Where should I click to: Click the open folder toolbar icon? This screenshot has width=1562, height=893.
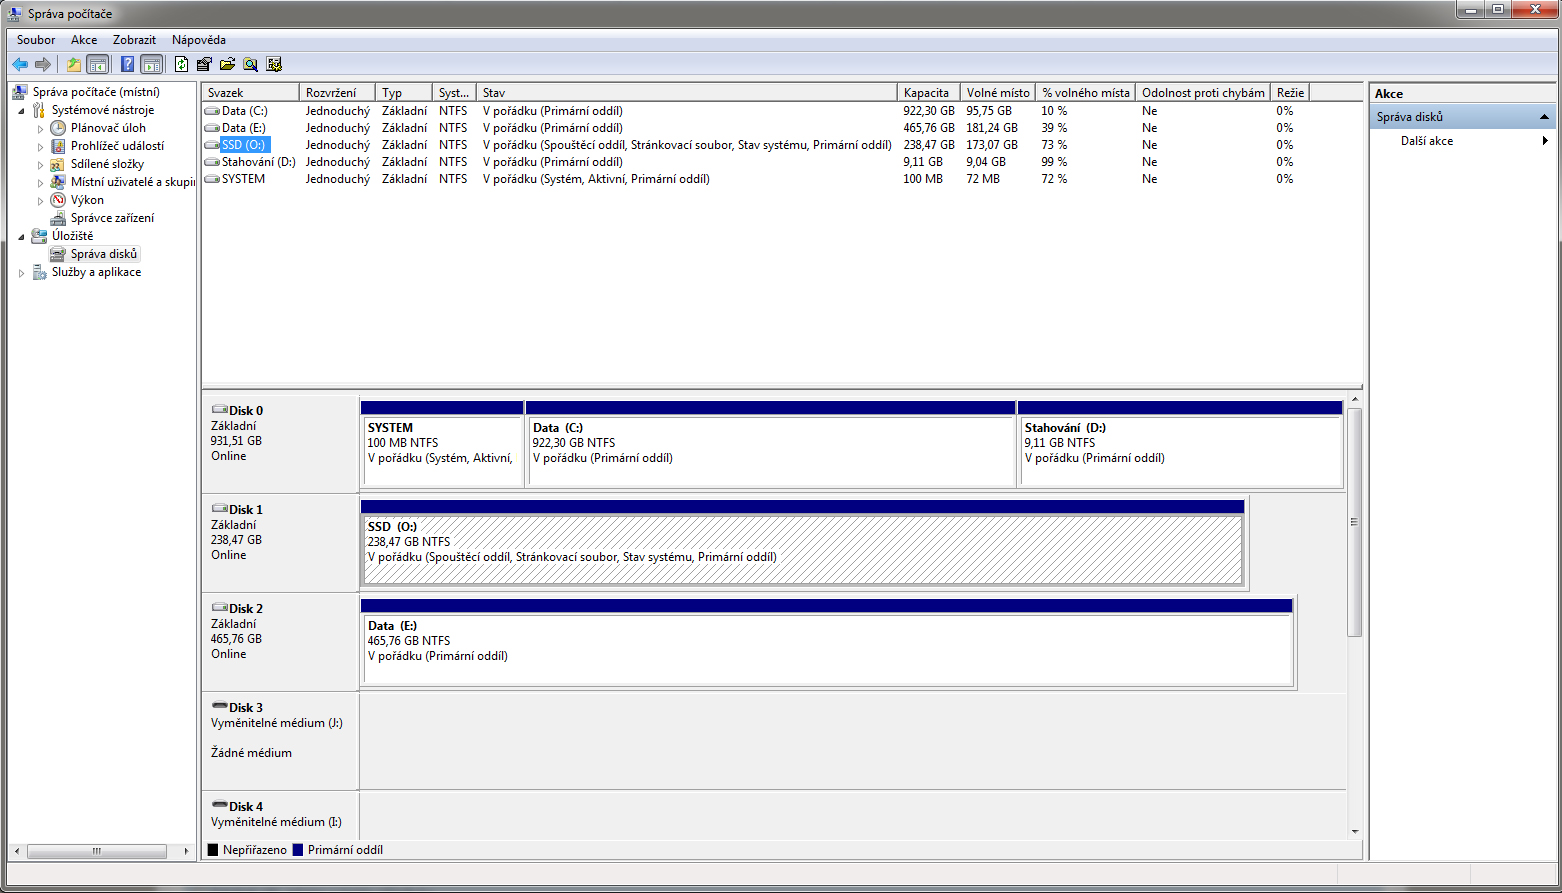tap(227, 65)
